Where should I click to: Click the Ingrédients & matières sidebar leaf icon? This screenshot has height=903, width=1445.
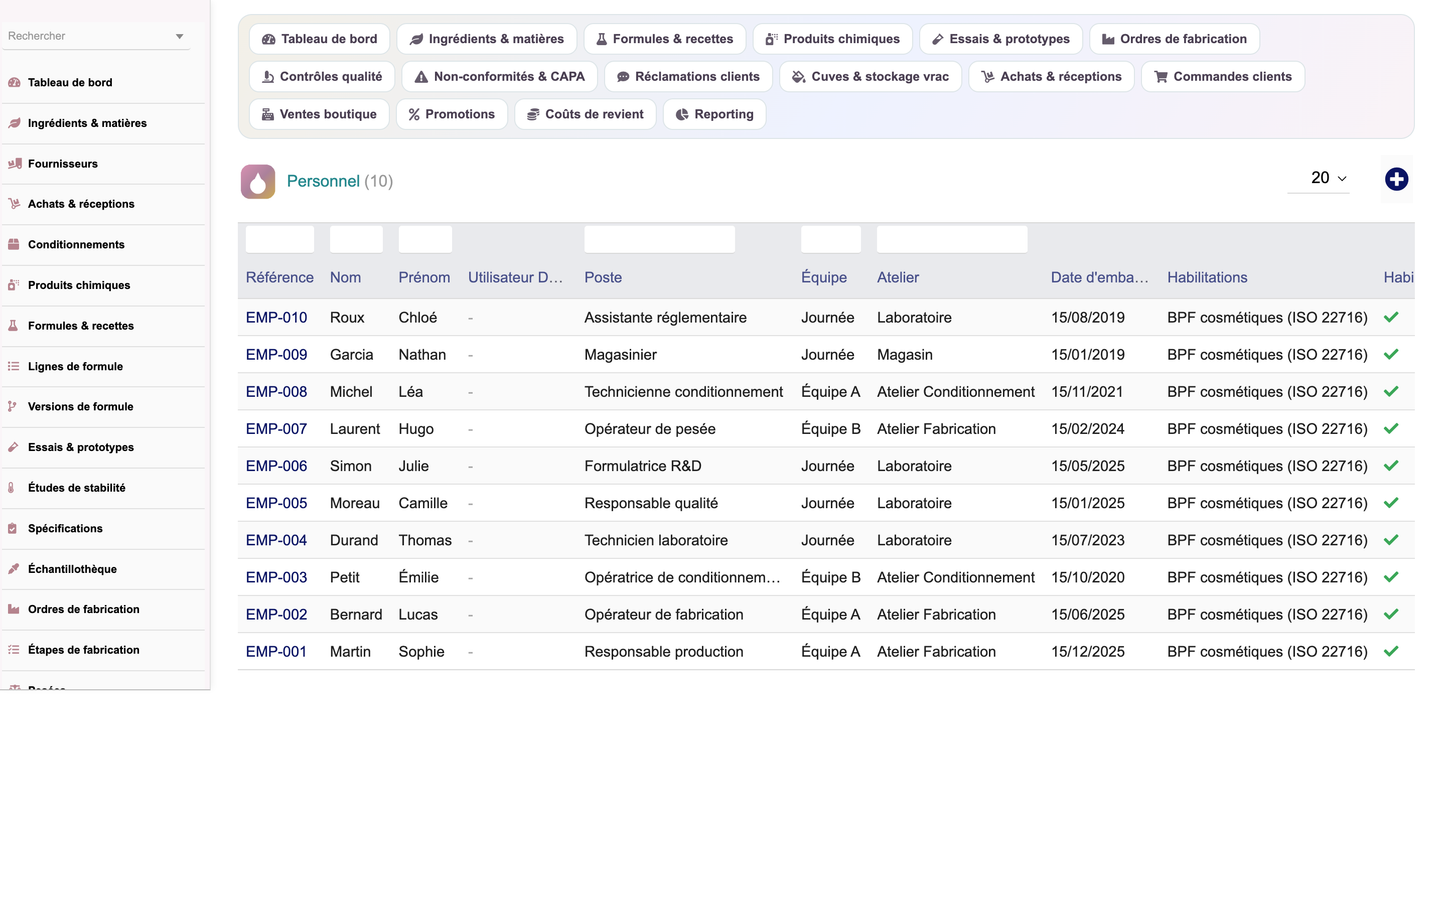pos(14,123)
